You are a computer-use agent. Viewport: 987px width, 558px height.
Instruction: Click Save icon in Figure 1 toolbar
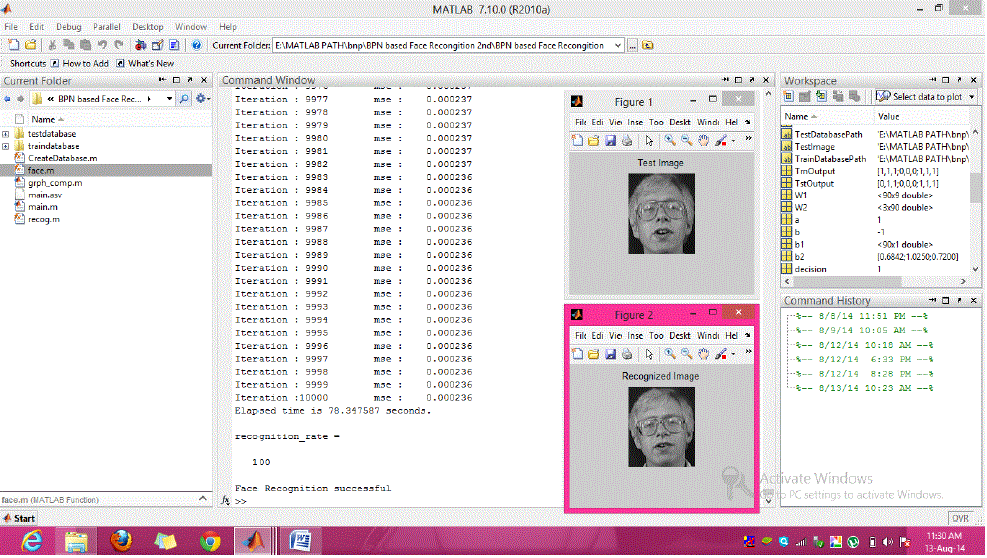coord(610,141)
